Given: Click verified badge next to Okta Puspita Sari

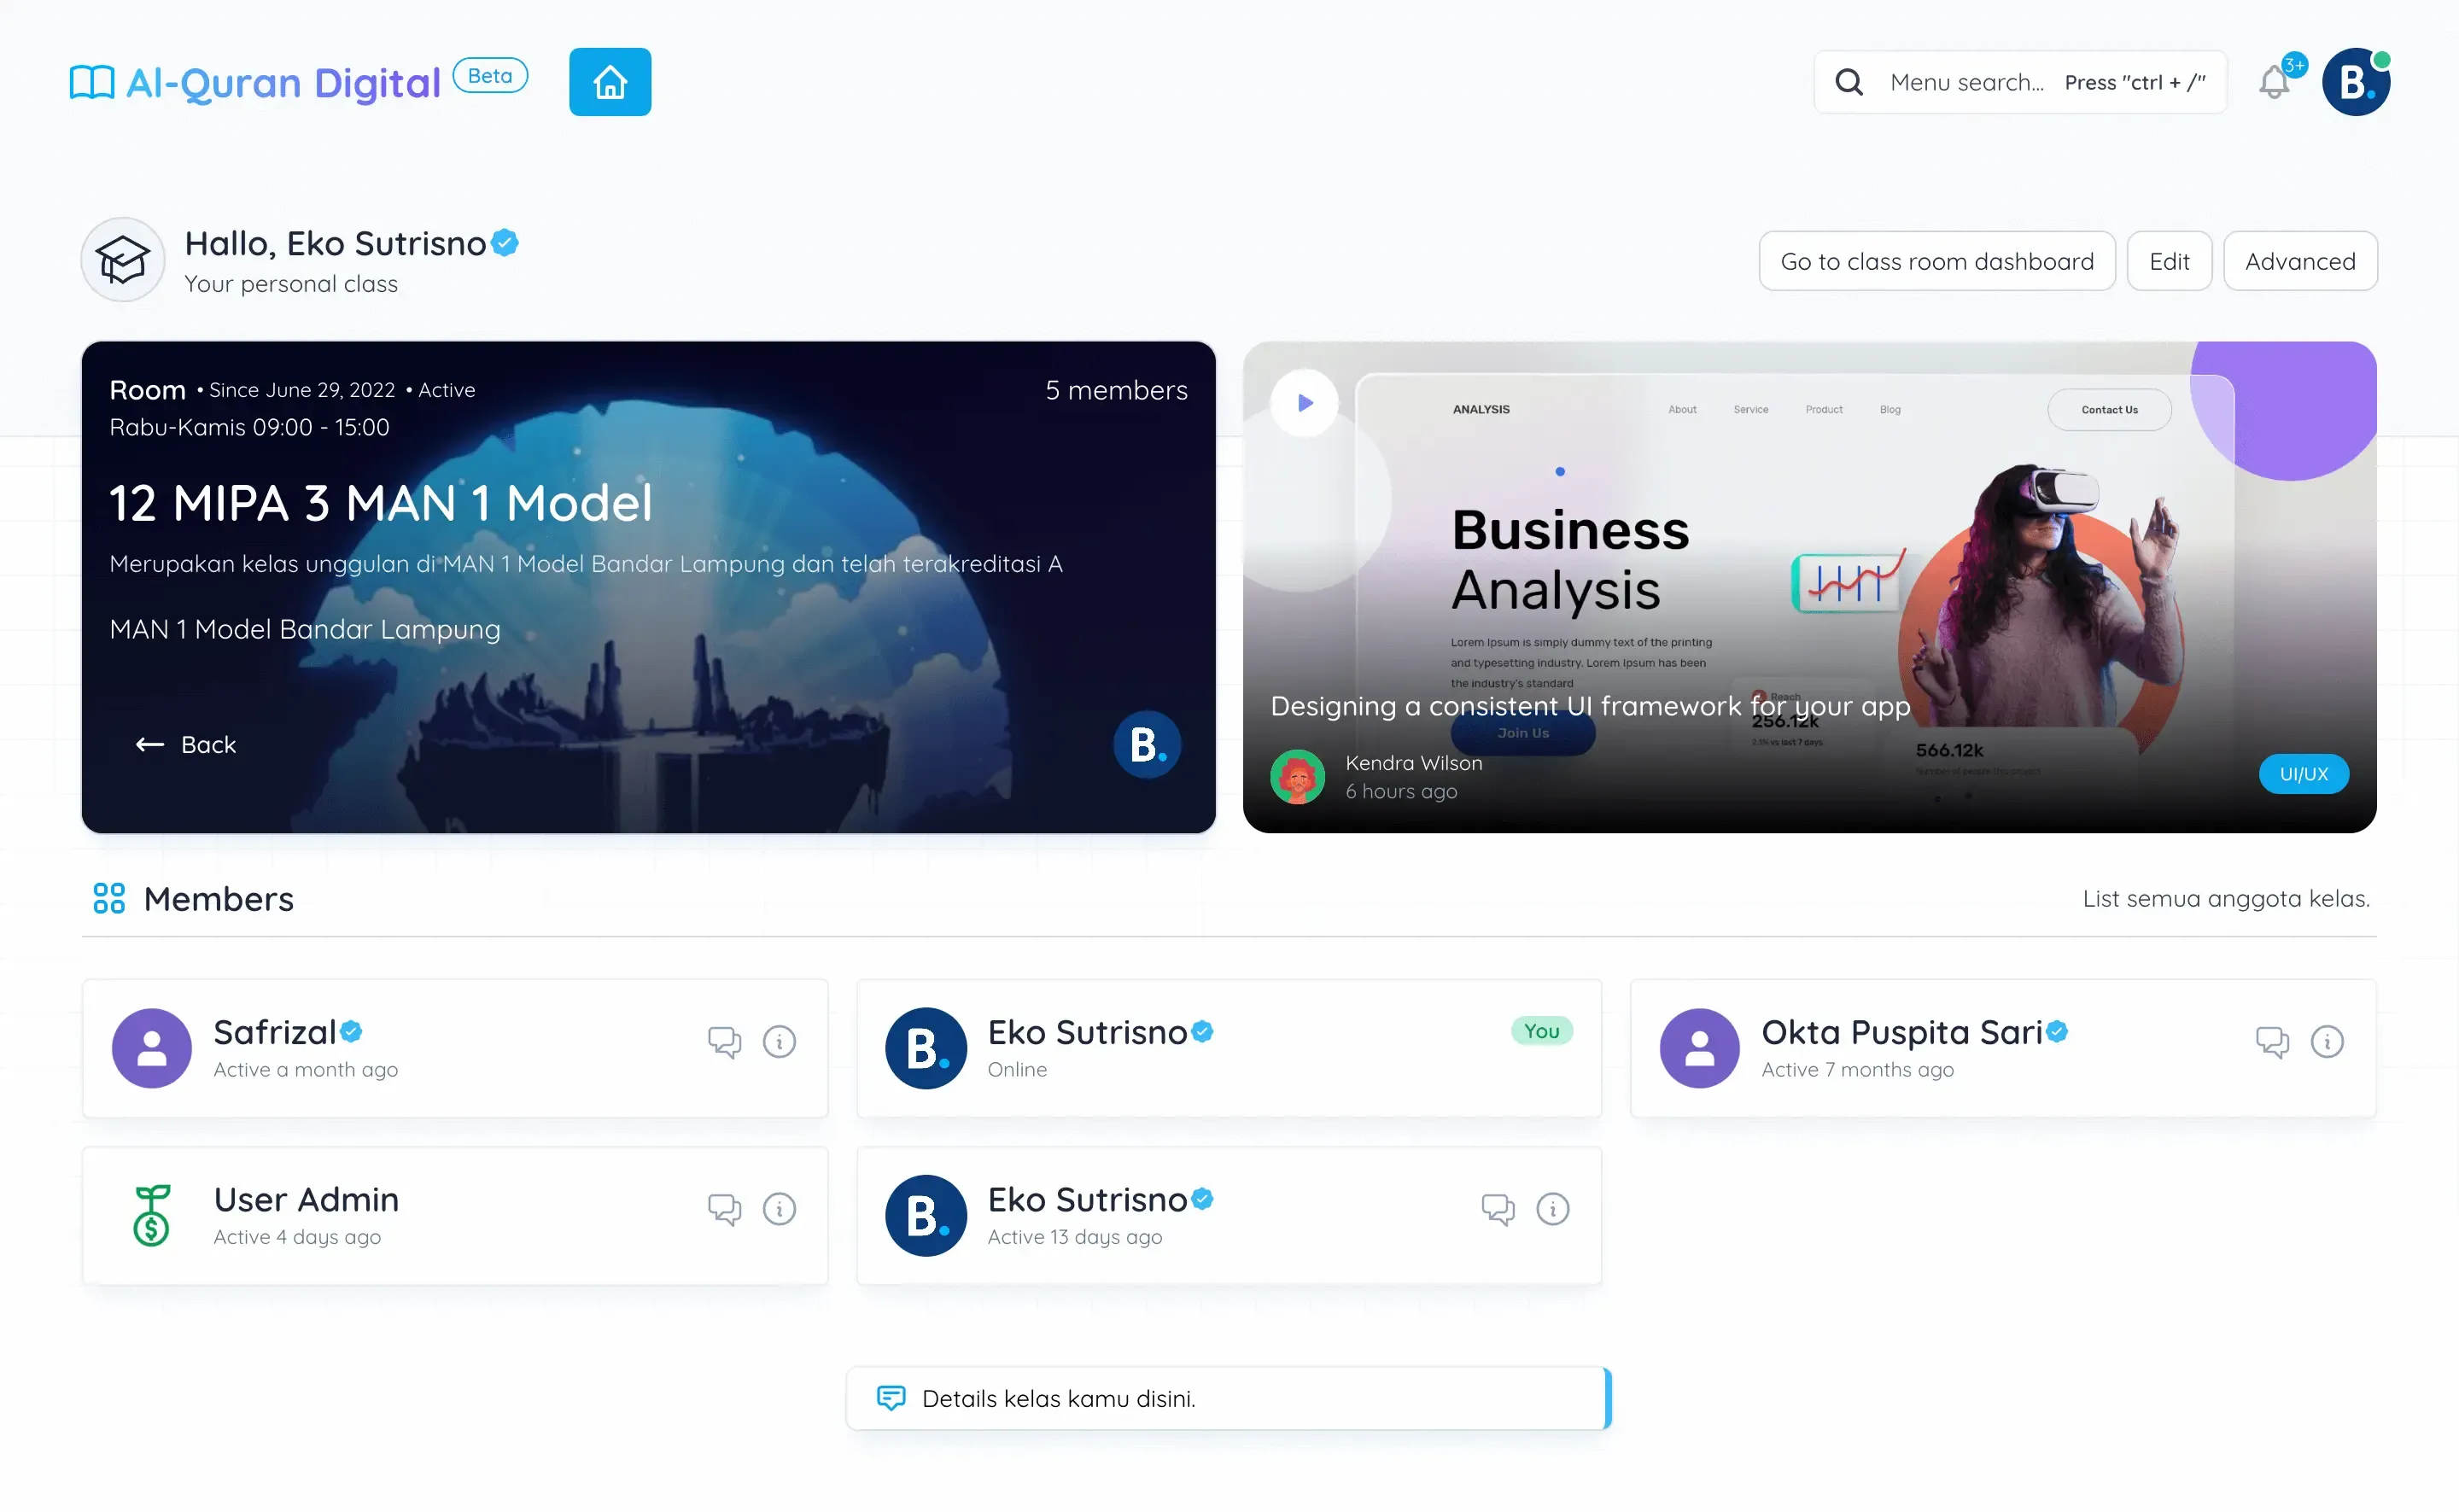Looking at the screenshot, I should [x=2056, y=1031].
